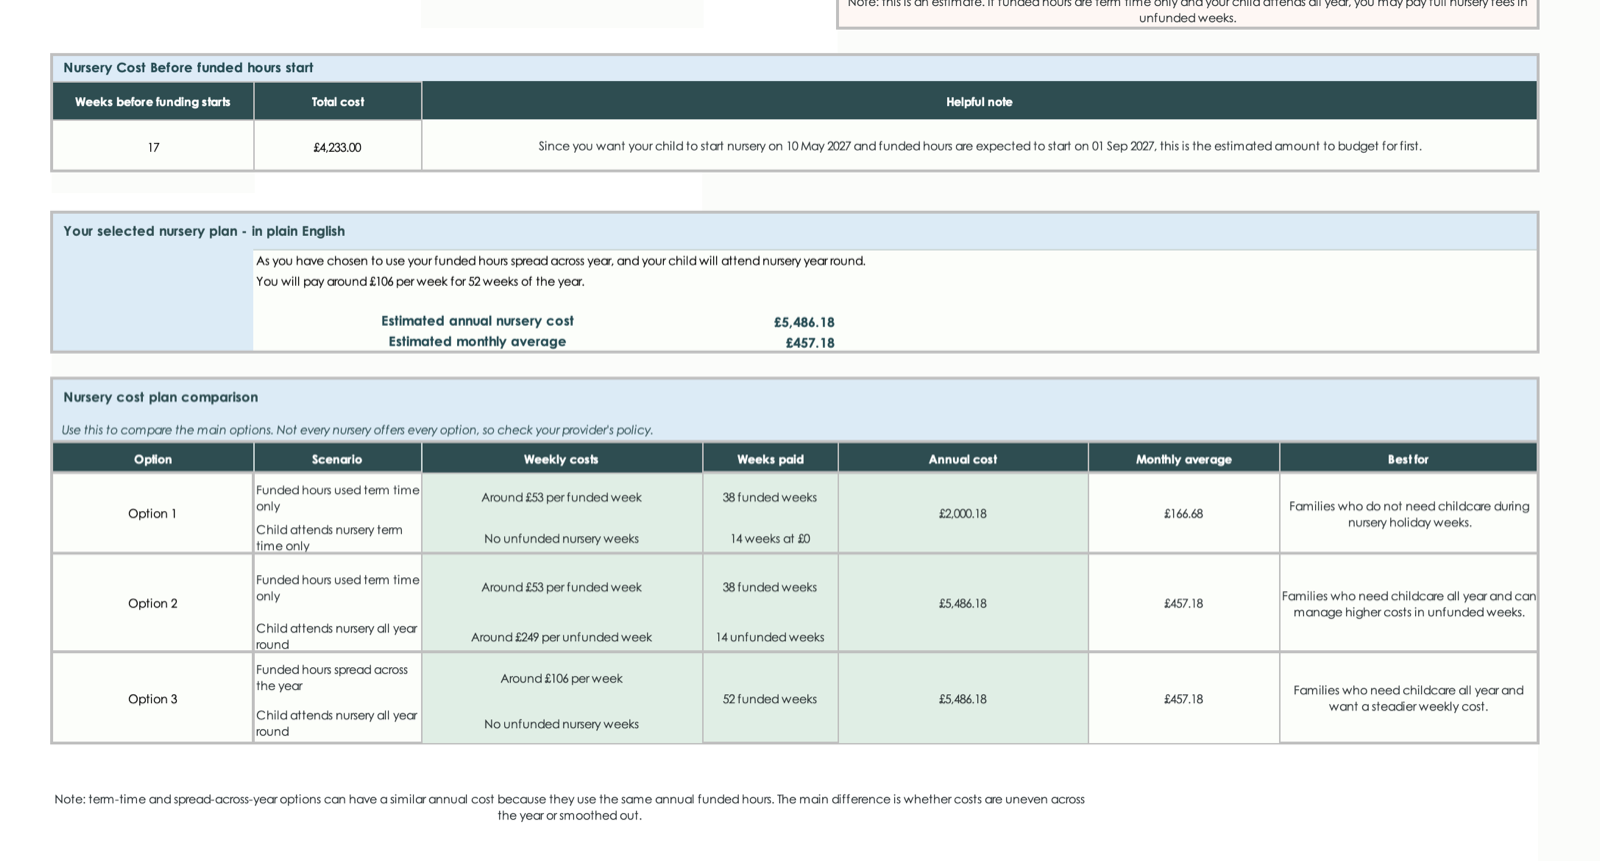Select Option 2 £5,486.18 annual cost cell

(963, 603)
